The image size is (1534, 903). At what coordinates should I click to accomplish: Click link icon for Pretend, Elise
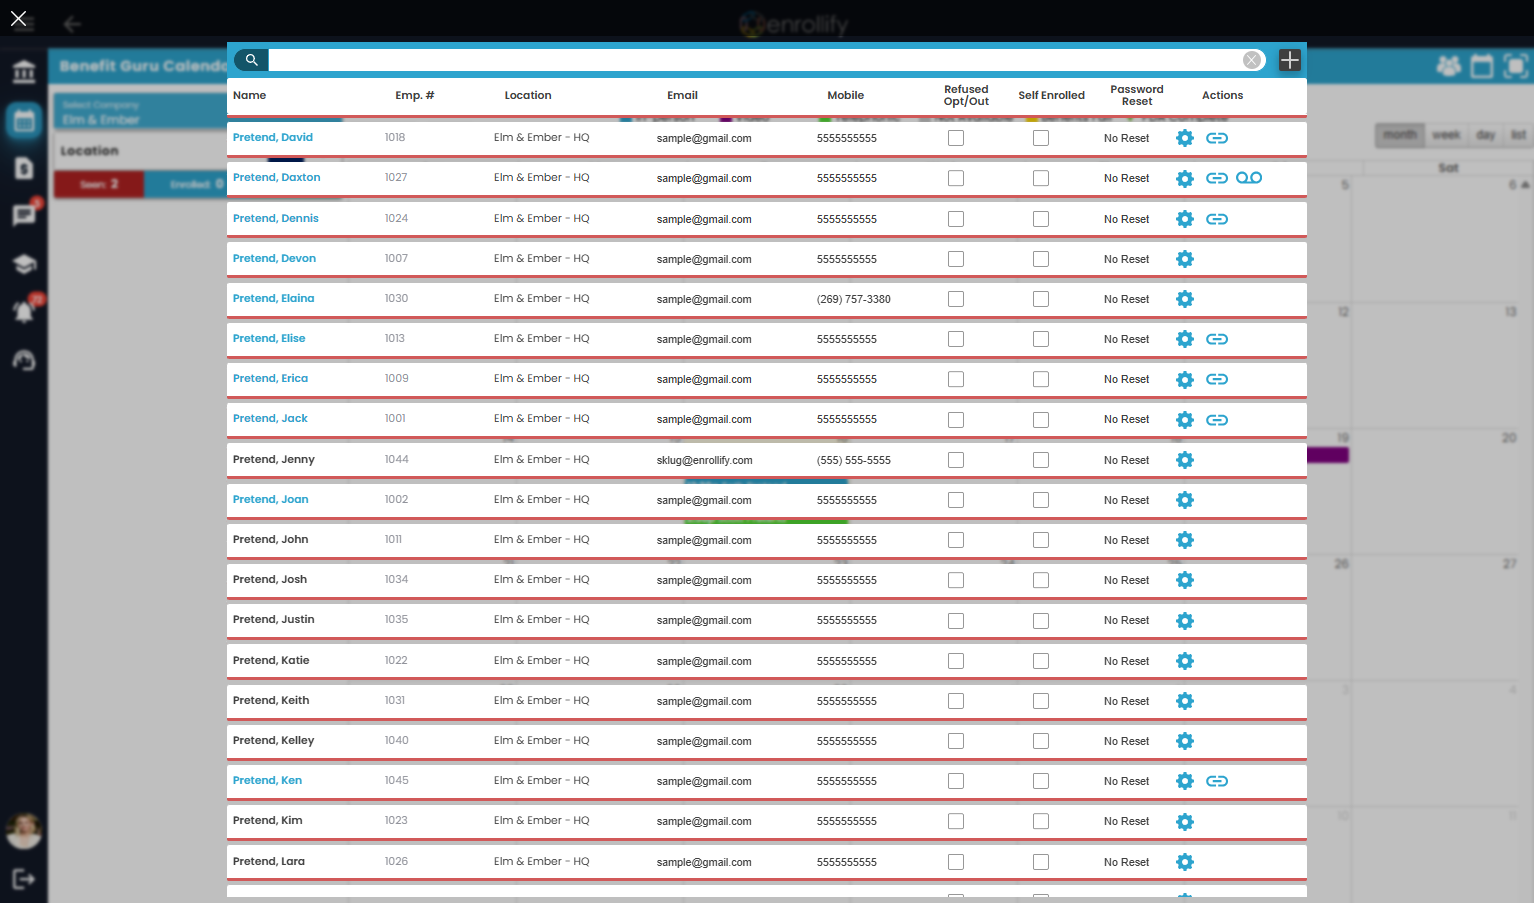tap(1217, 339)
